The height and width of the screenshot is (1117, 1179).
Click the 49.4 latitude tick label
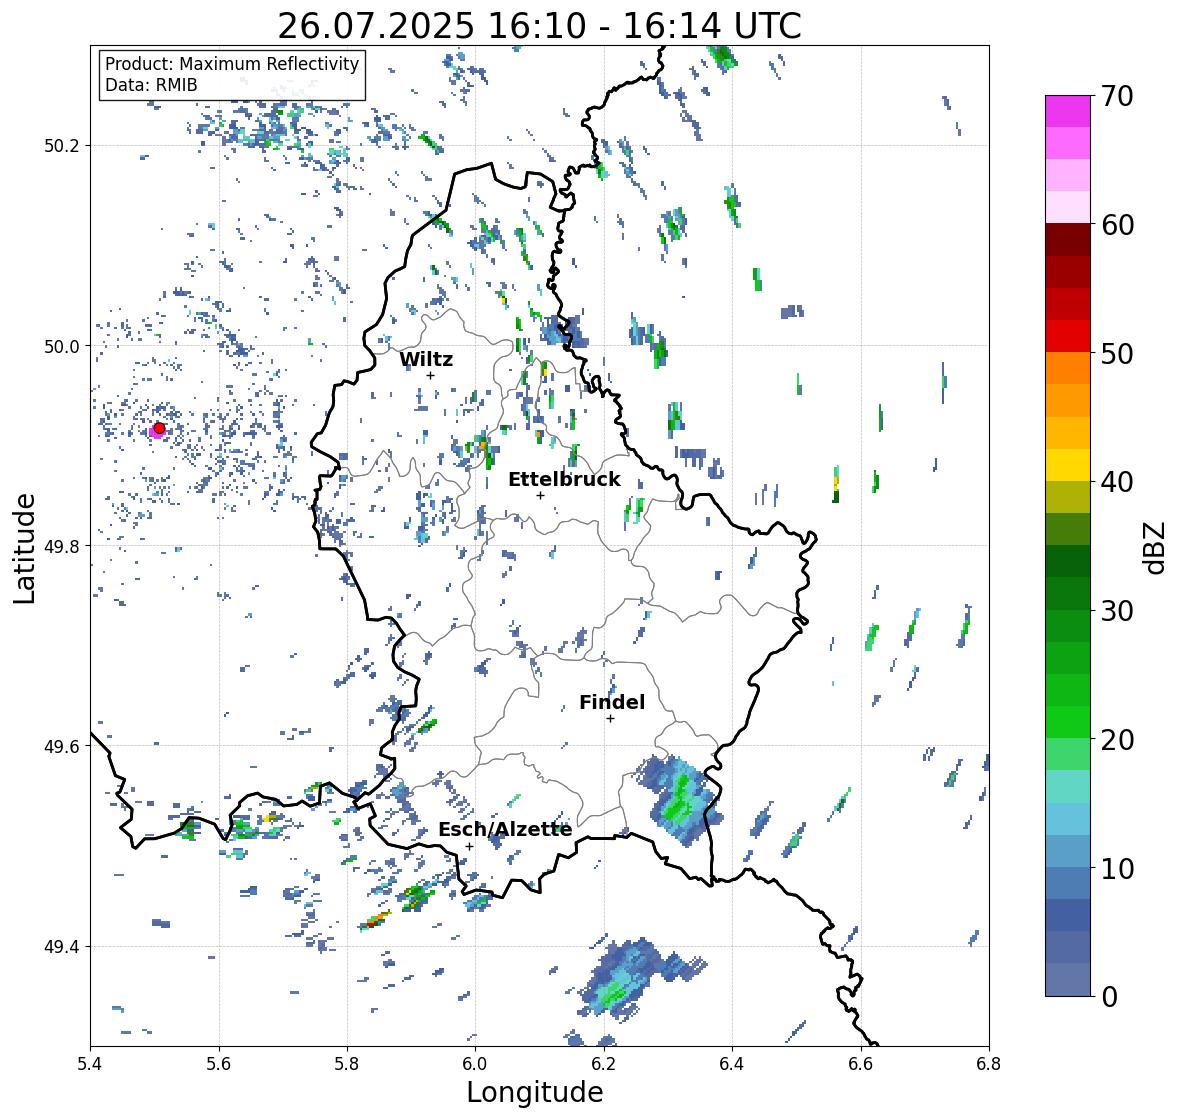click(x=62, y=946)
